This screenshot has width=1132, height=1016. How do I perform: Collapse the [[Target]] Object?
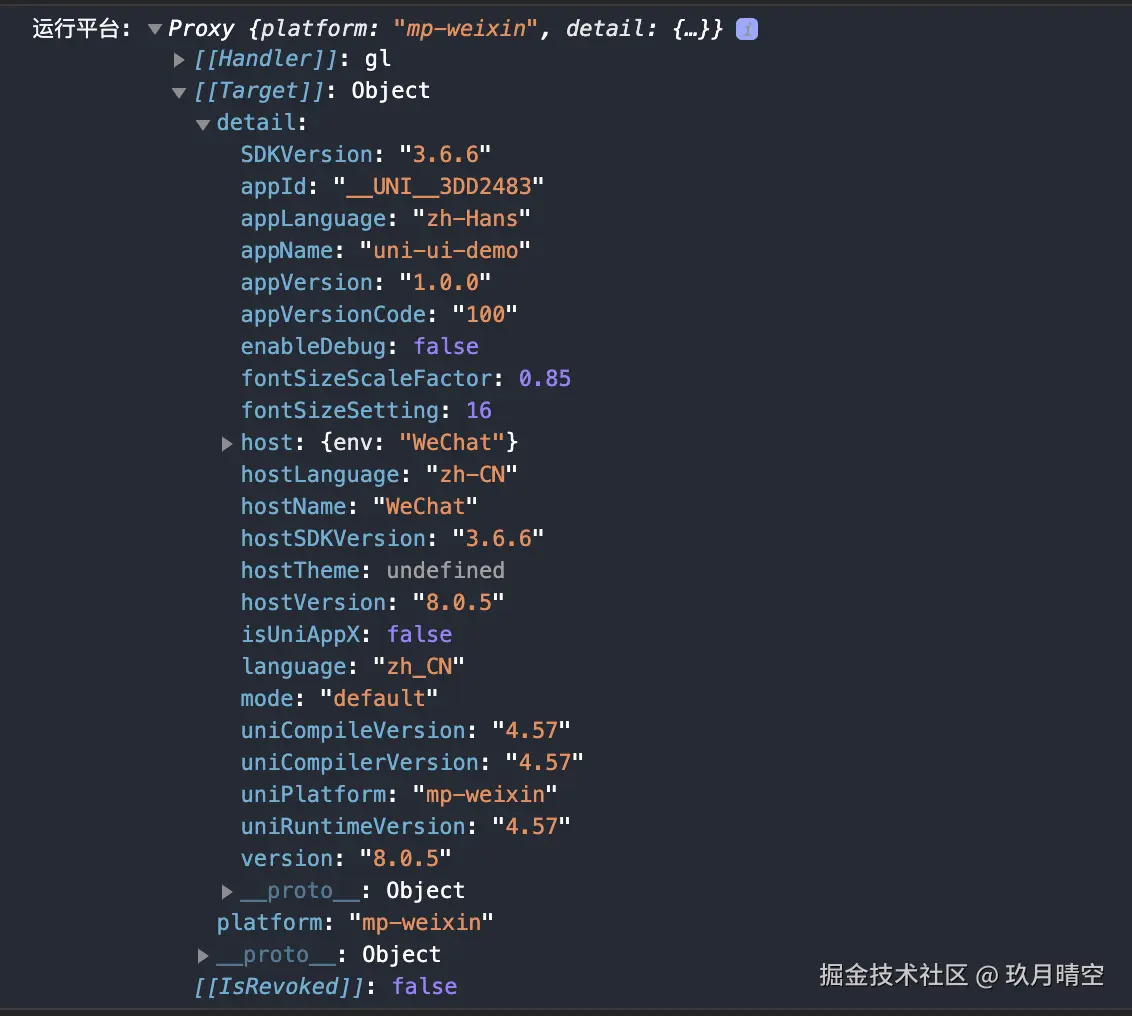pos(179,91)
